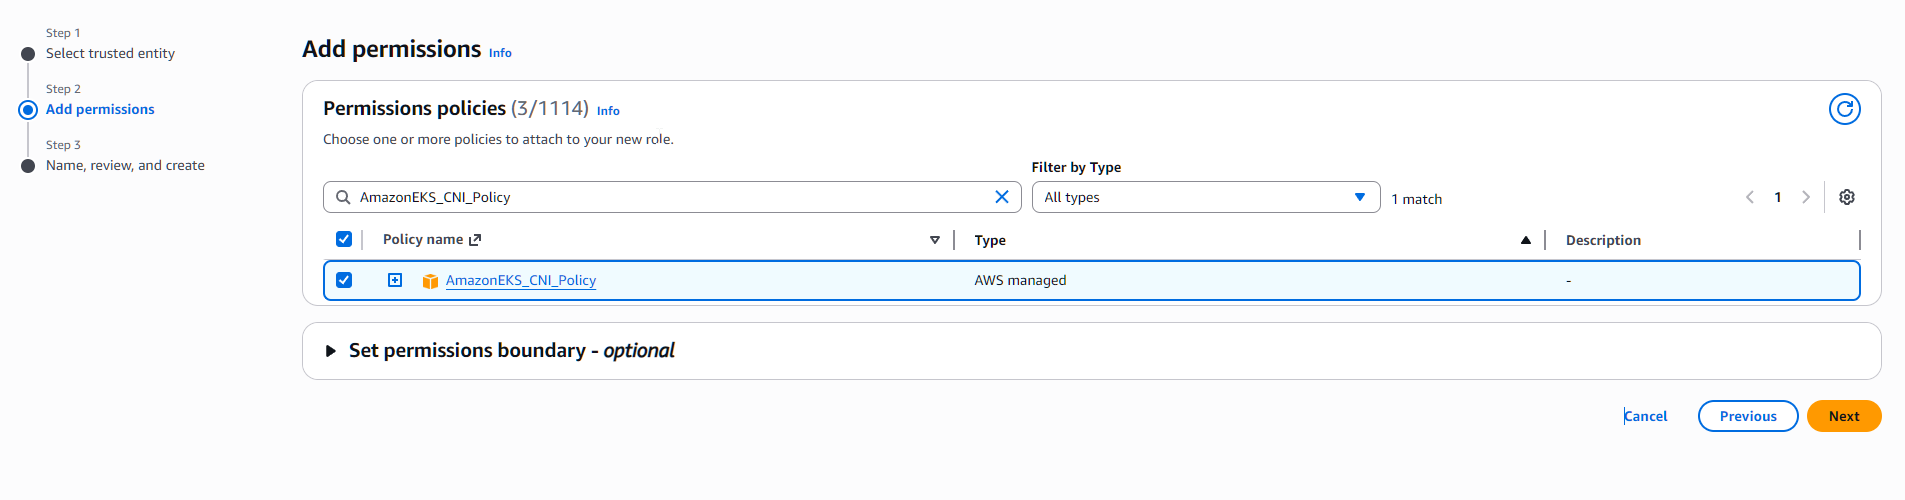Clear search field with X icon

1001,197
